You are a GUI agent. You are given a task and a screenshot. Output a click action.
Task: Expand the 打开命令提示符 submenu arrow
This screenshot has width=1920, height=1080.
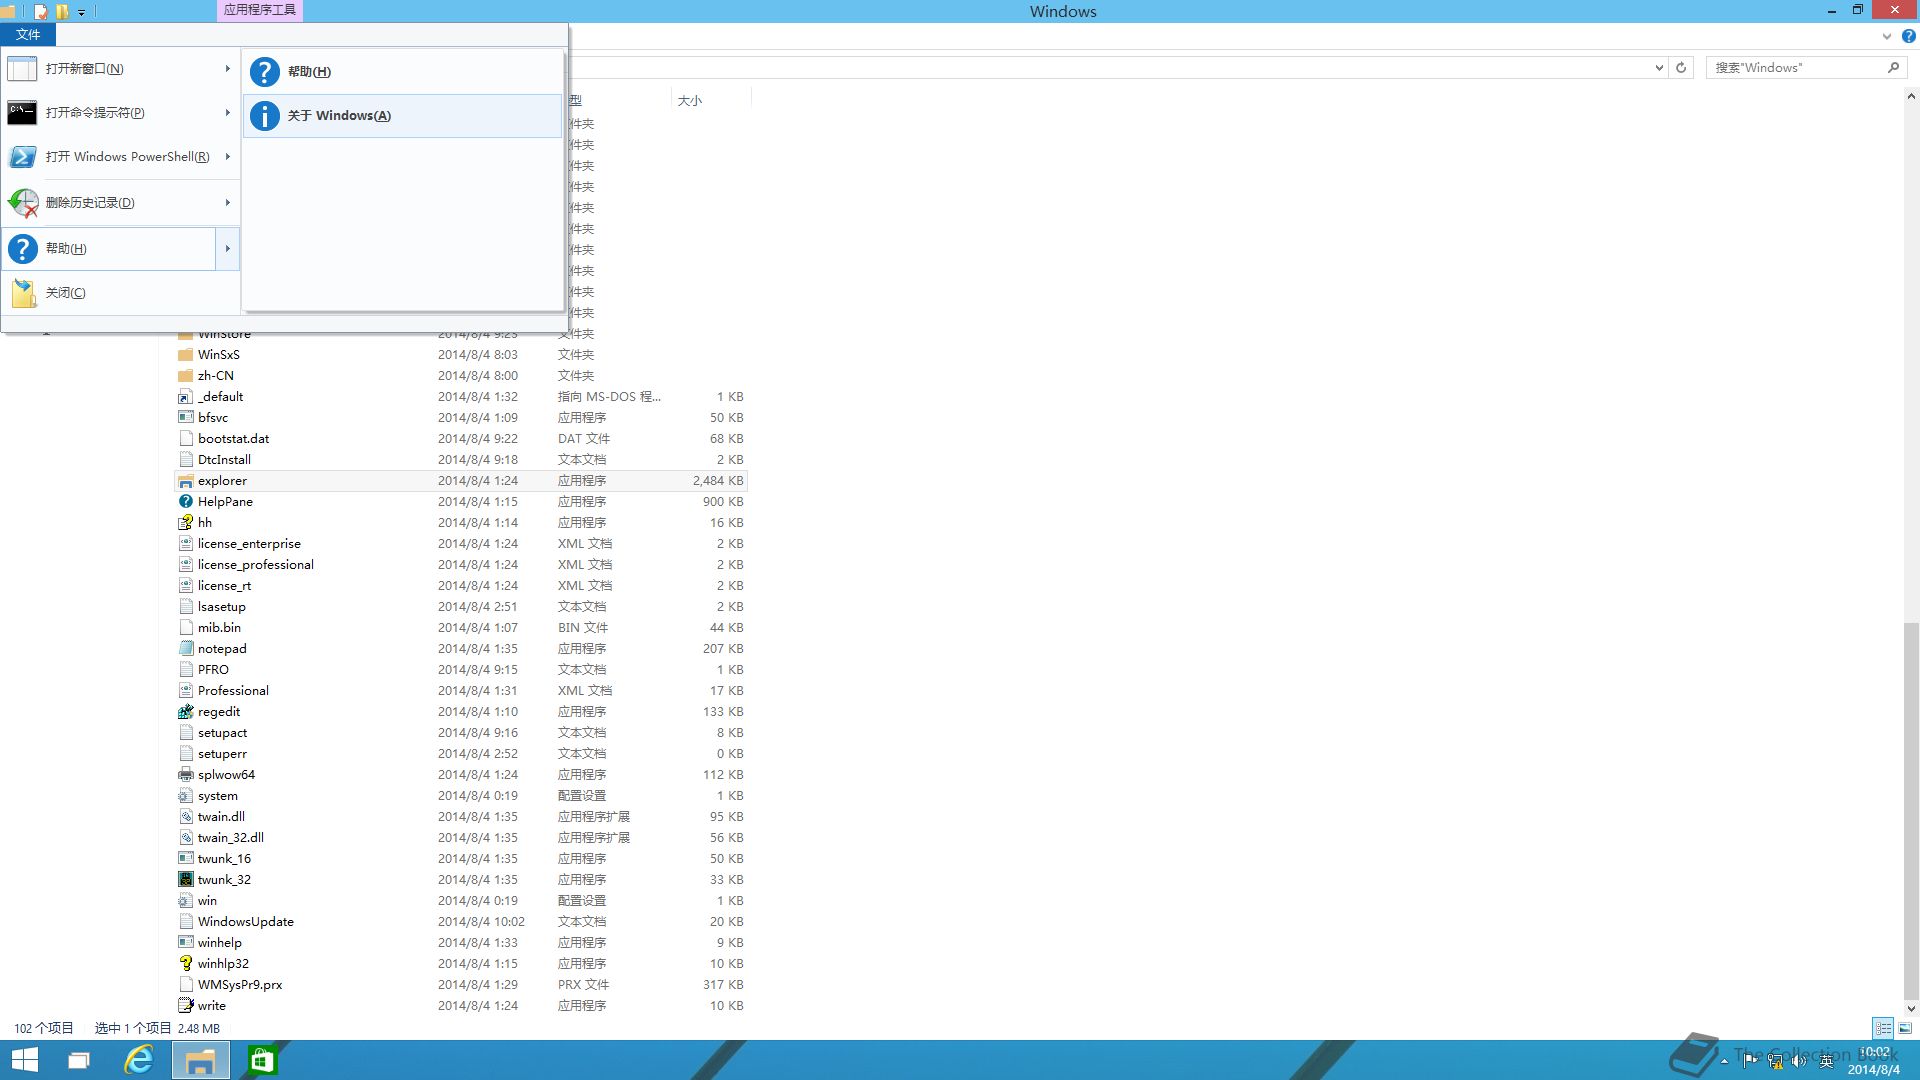point(228,113)
